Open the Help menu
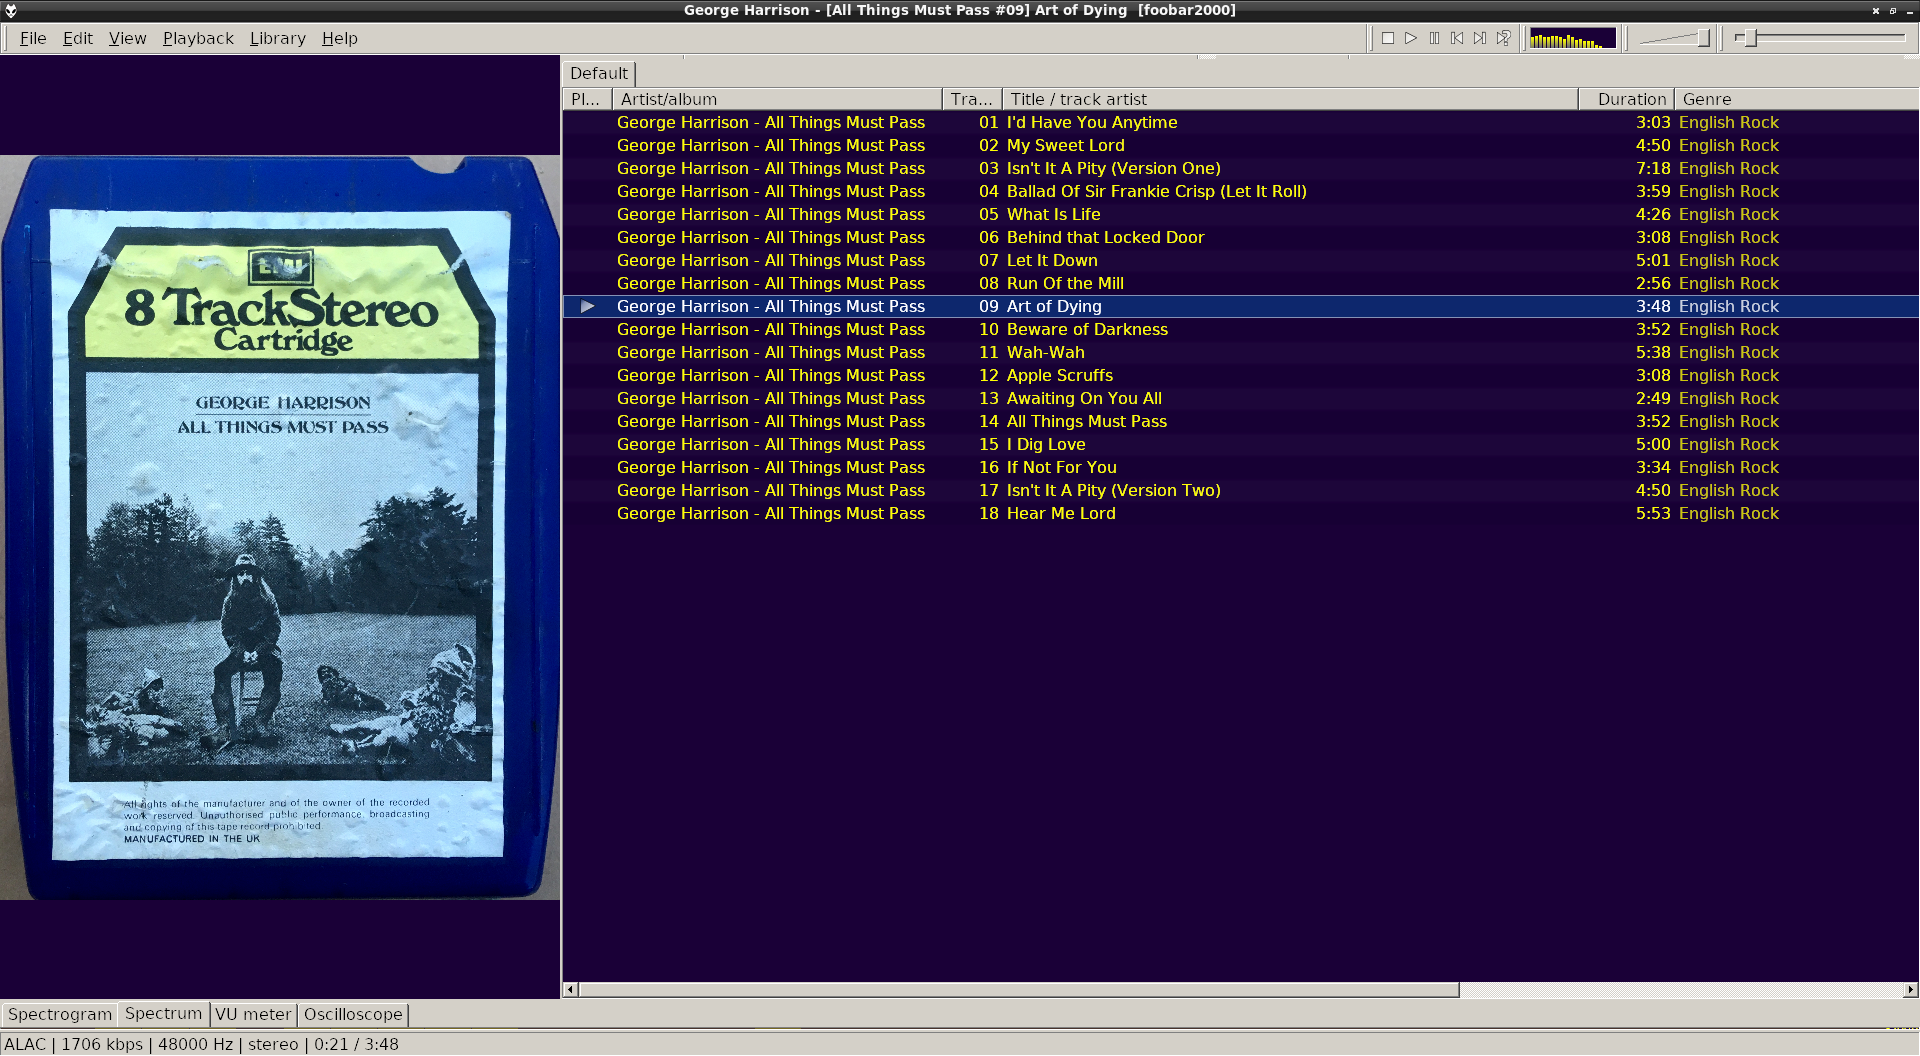The height and width of the screenshot is (1056, 1920). pos(339,38)
